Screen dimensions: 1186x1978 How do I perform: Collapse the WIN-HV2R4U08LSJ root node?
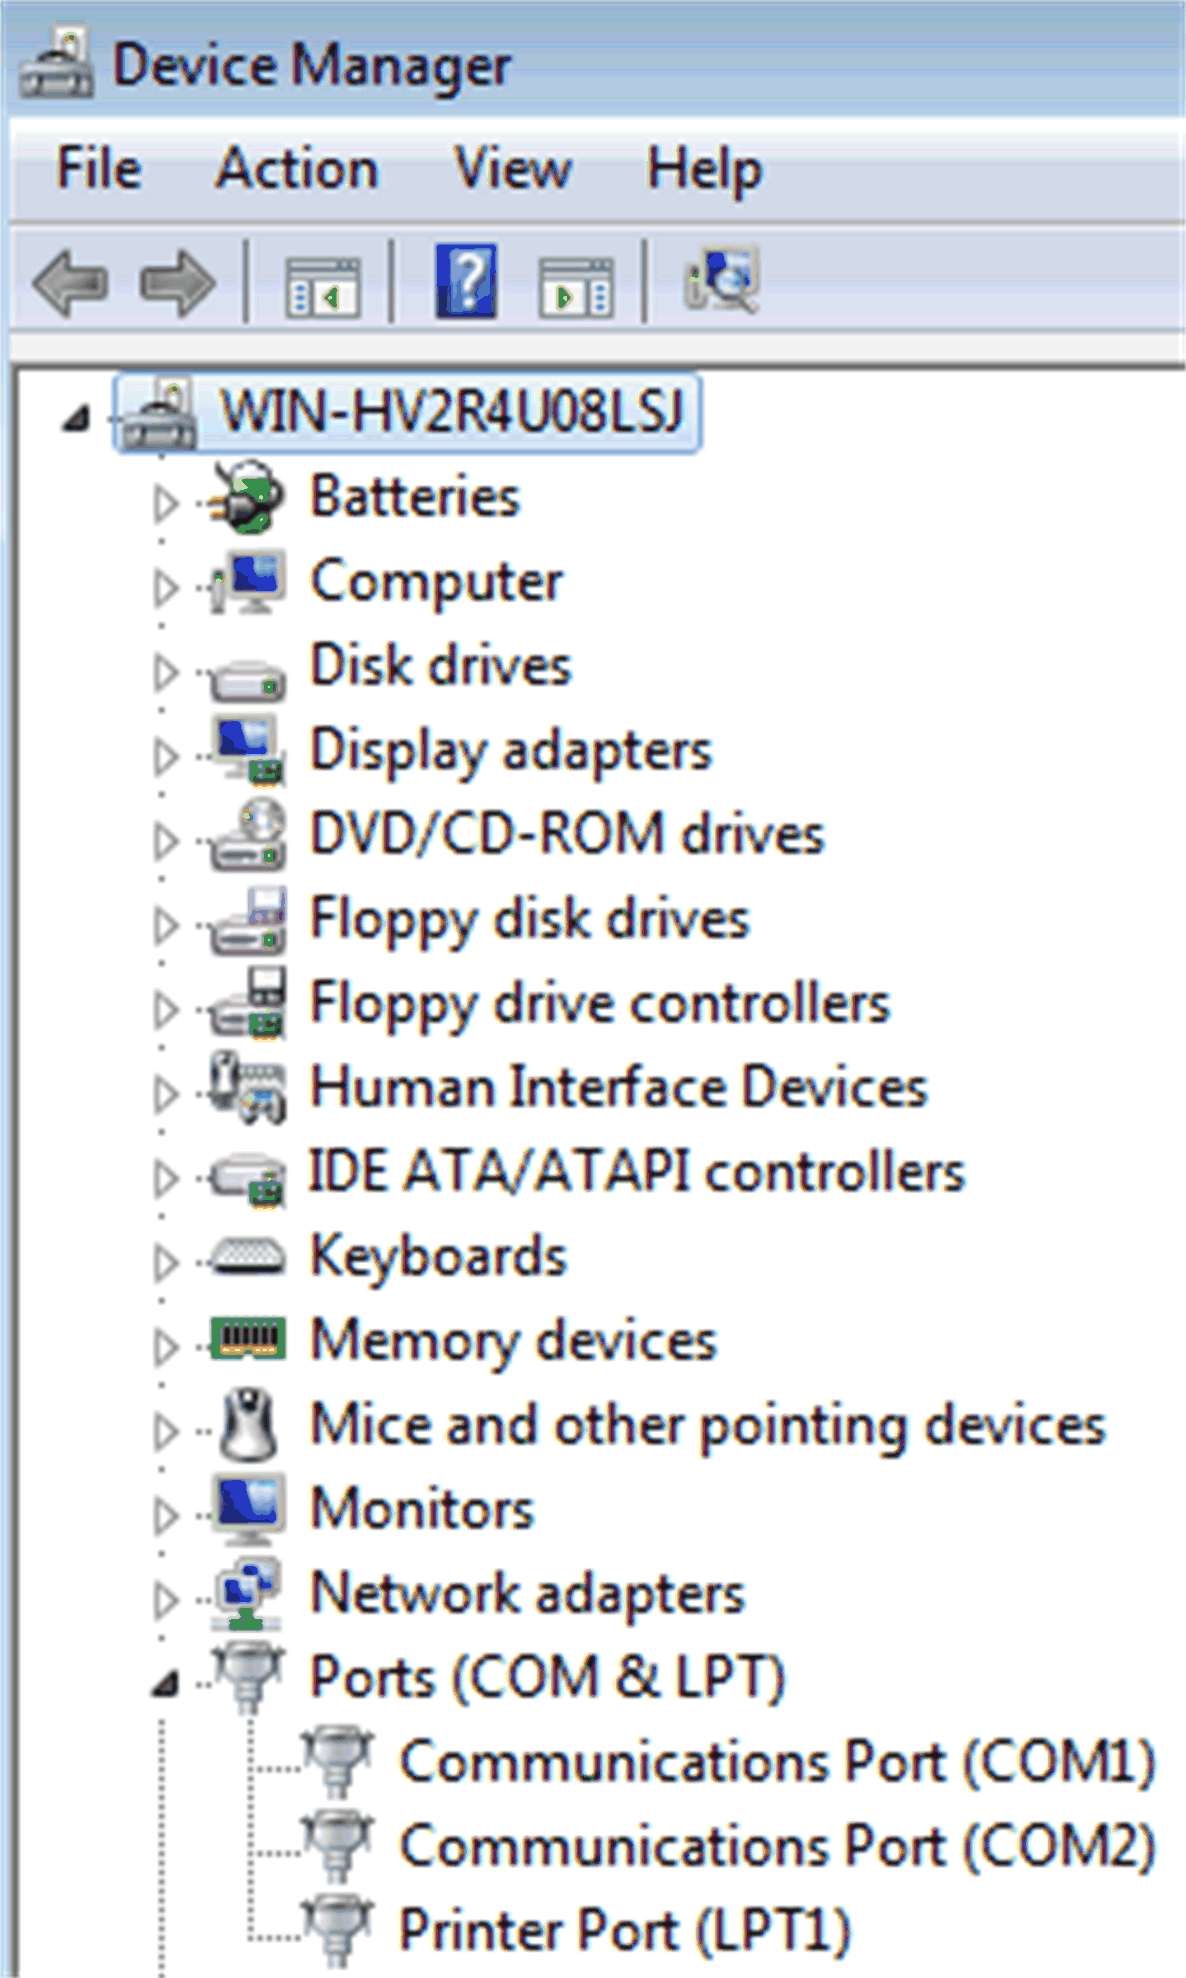click(x=75, y=419)
